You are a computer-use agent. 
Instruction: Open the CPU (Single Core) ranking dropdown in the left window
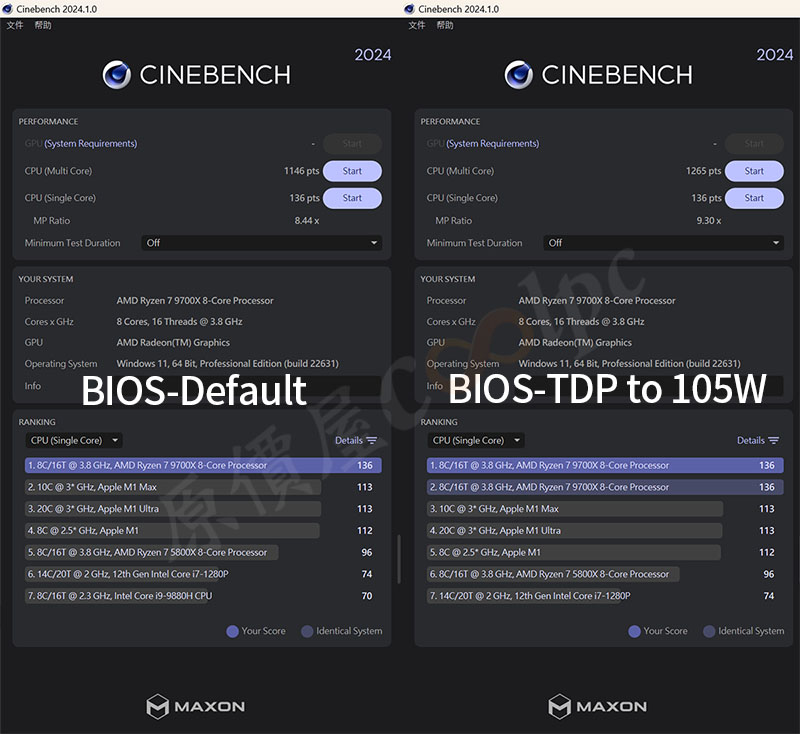click(74, 440)
